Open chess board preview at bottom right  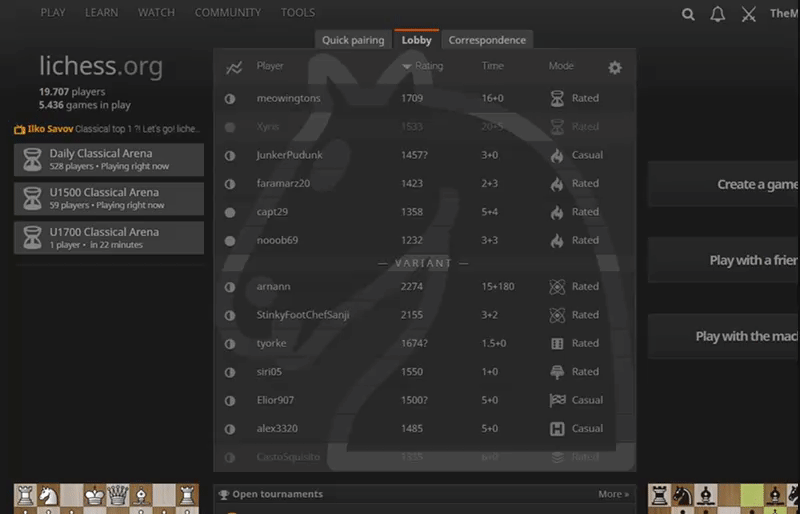point(723,499)
